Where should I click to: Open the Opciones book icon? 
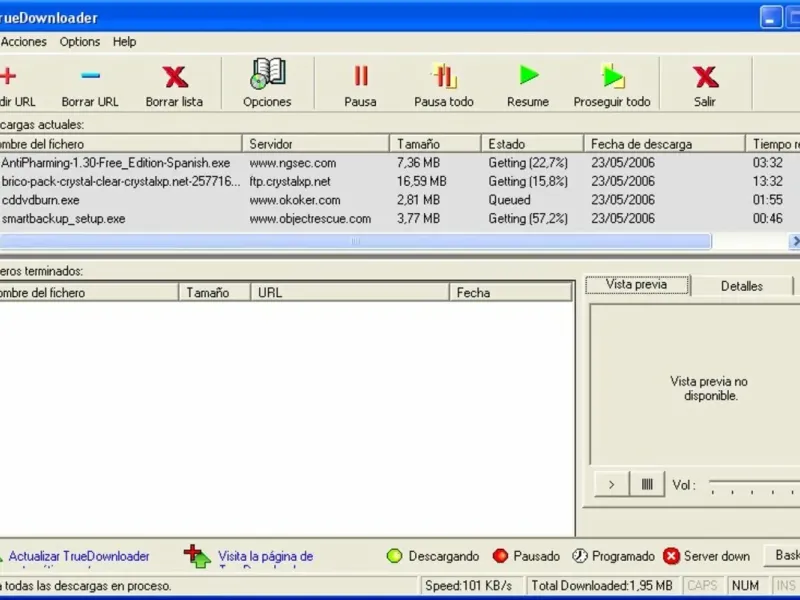point(268,74)
